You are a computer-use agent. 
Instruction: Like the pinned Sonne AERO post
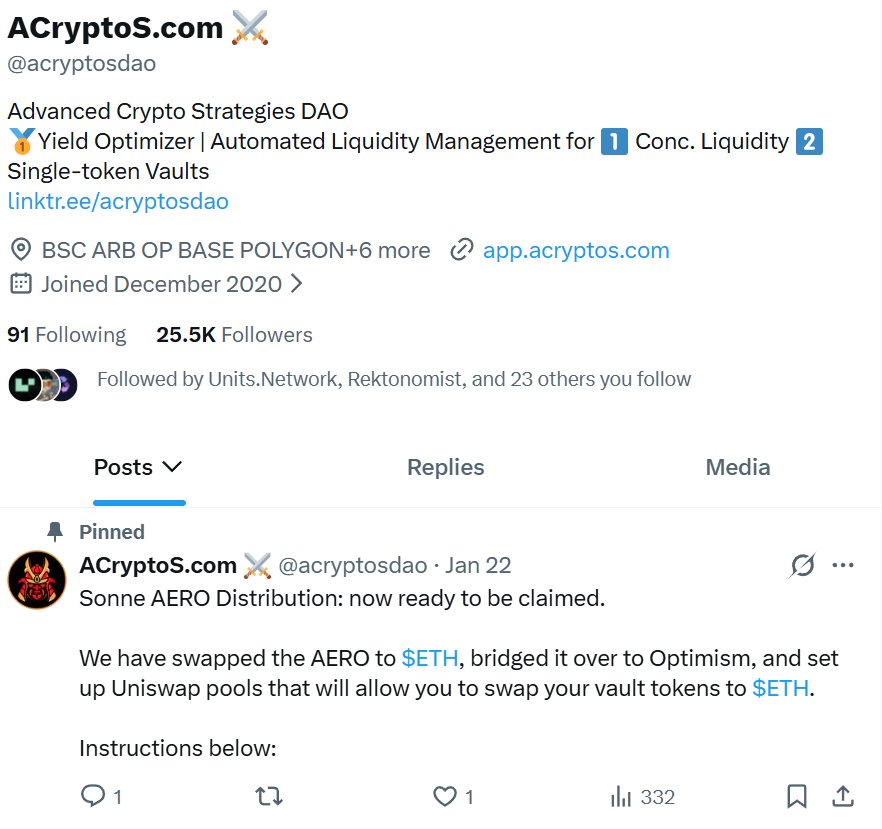pos(444,796)
